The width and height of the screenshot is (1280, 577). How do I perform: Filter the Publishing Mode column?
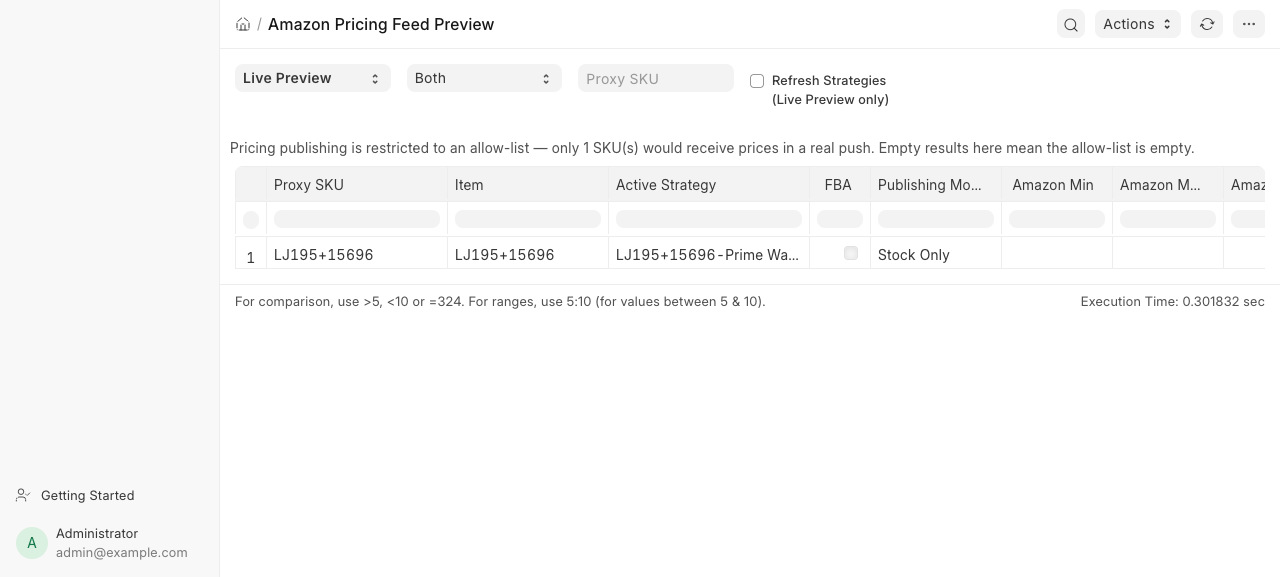click(x=936, y=219)
